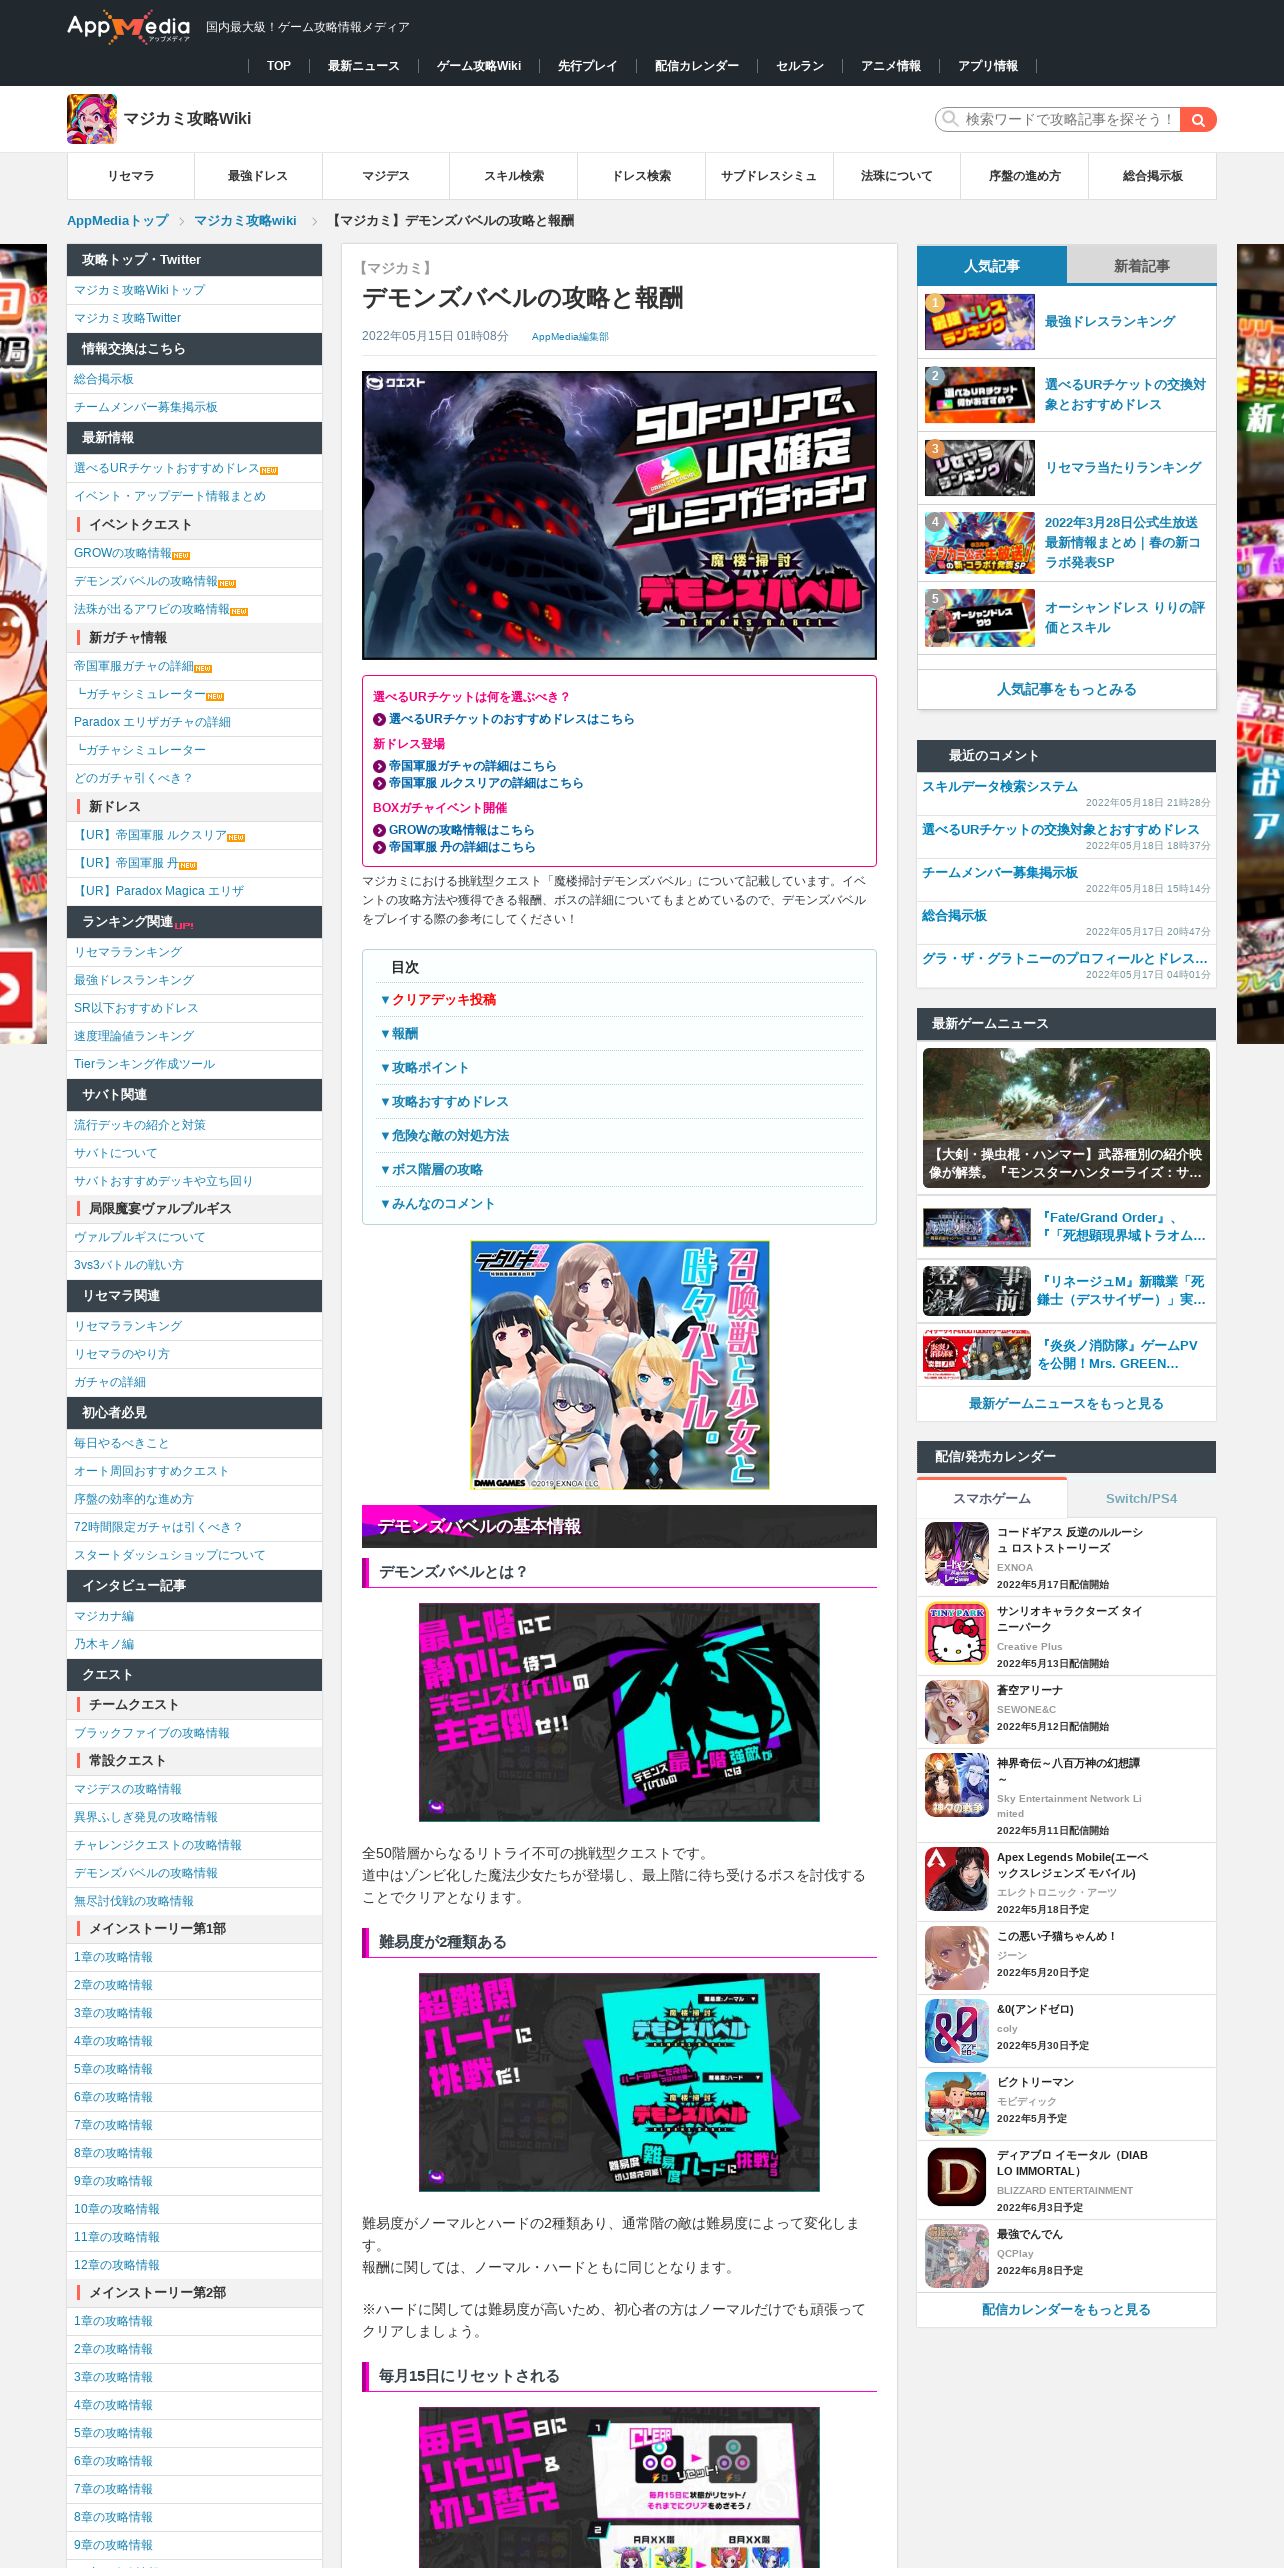Click the デタリキZ advertisement banner

(620, 1365)
